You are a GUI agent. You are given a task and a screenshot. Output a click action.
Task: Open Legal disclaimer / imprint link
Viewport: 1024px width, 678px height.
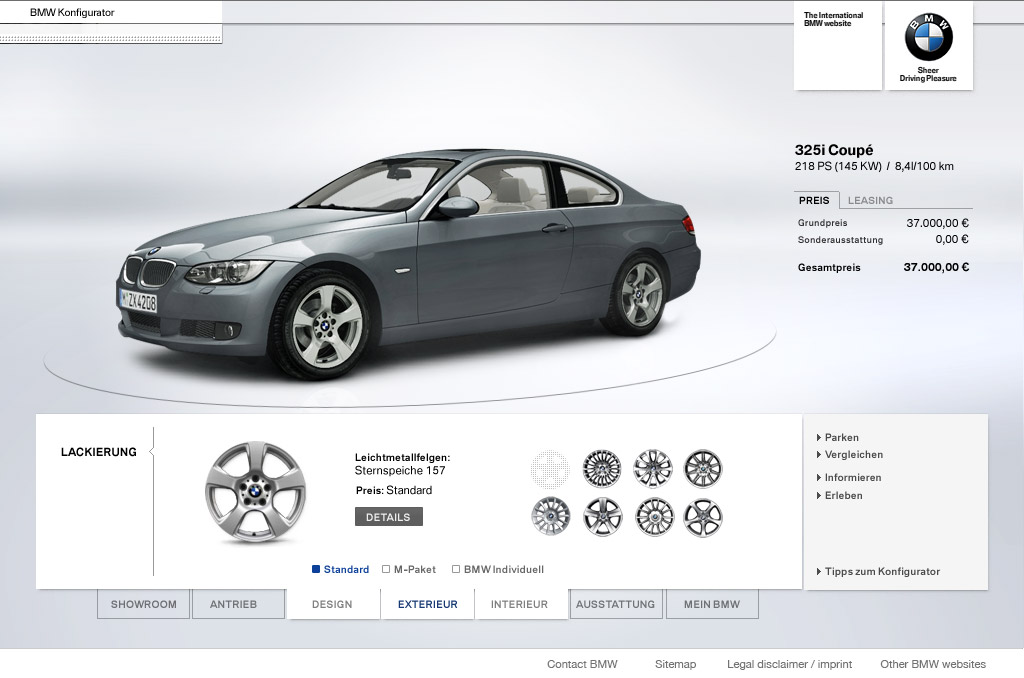790,664
